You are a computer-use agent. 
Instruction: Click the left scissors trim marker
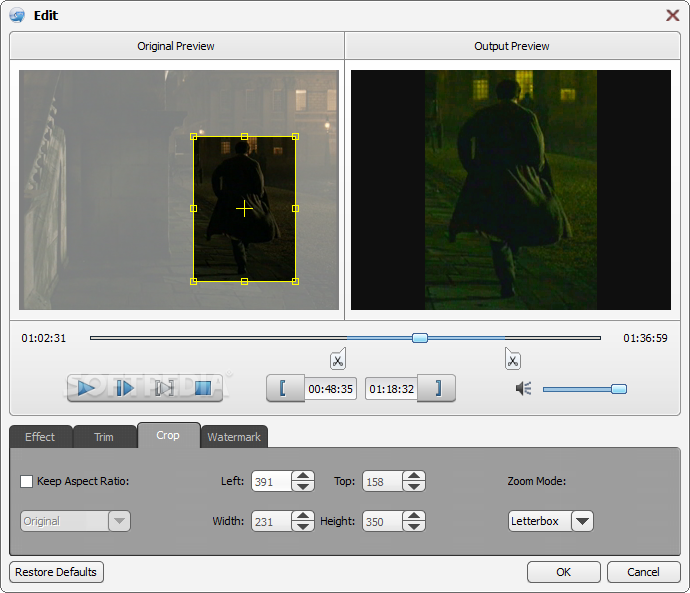coord(338,359)
